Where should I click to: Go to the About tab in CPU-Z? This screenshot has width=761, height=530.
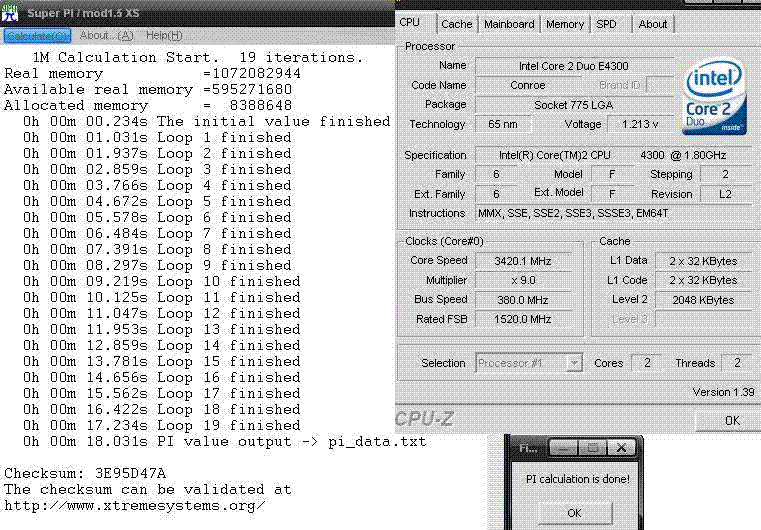point(652,24)
